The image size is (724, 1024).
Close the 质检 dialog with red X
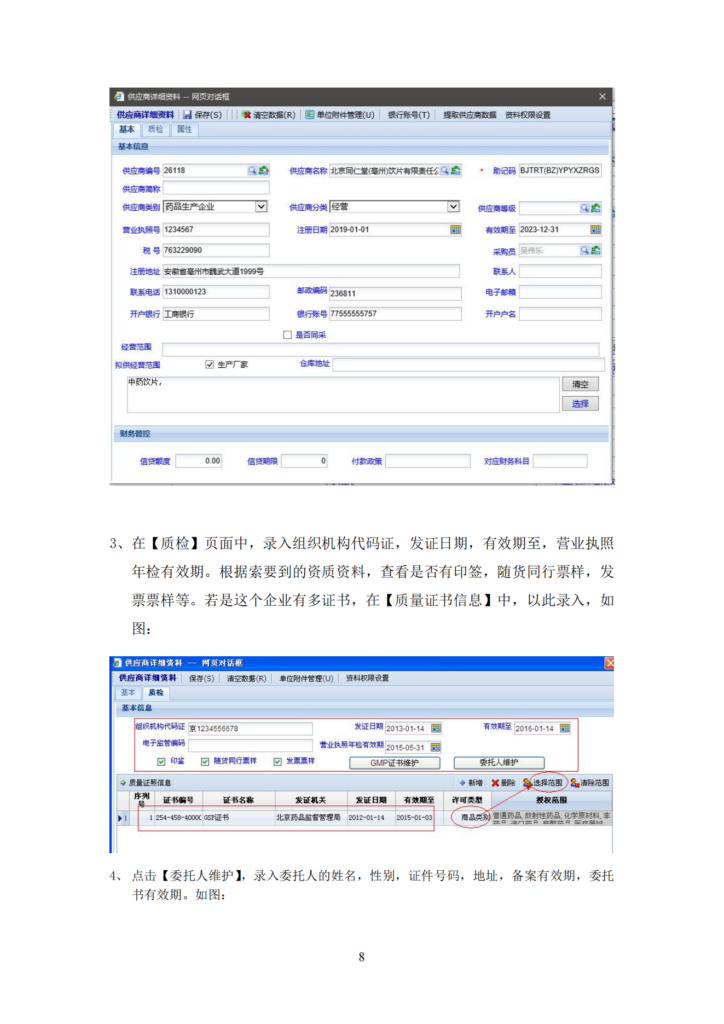[609, 664]
